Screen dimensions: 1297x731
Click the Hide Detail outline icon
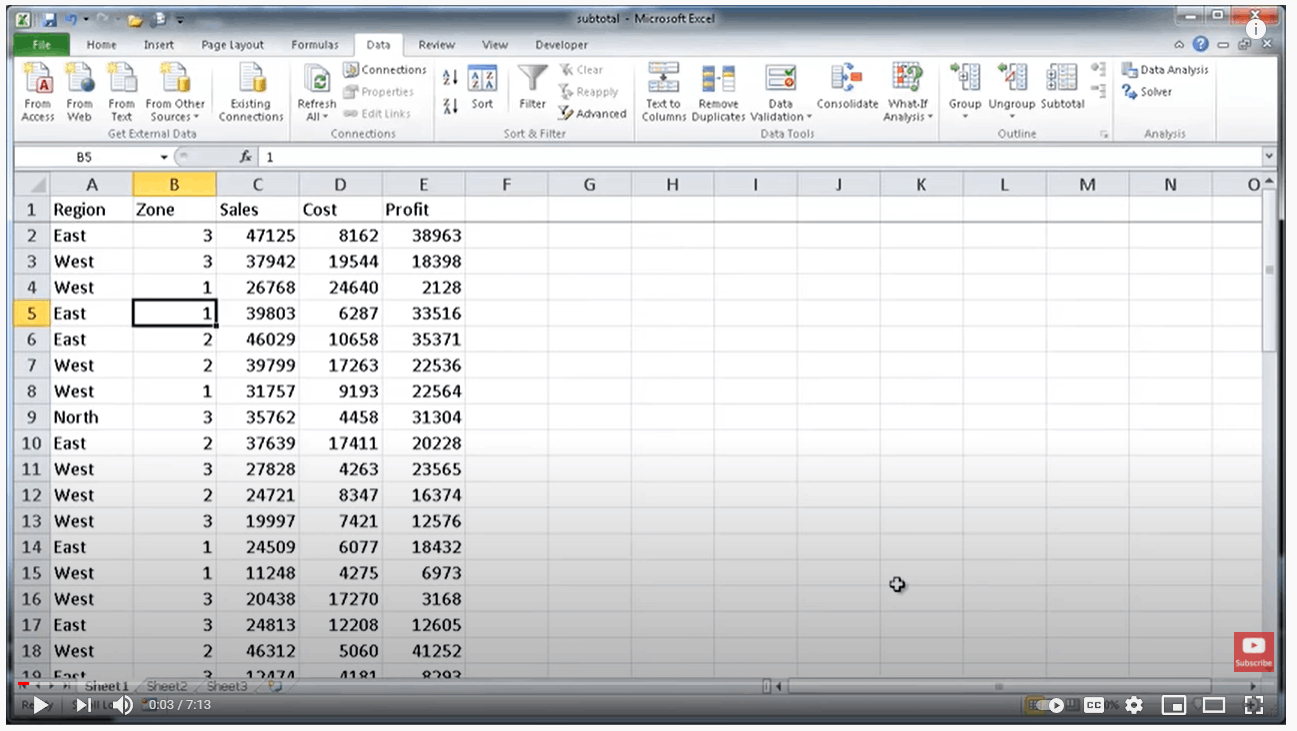(x=1098, y=91)
